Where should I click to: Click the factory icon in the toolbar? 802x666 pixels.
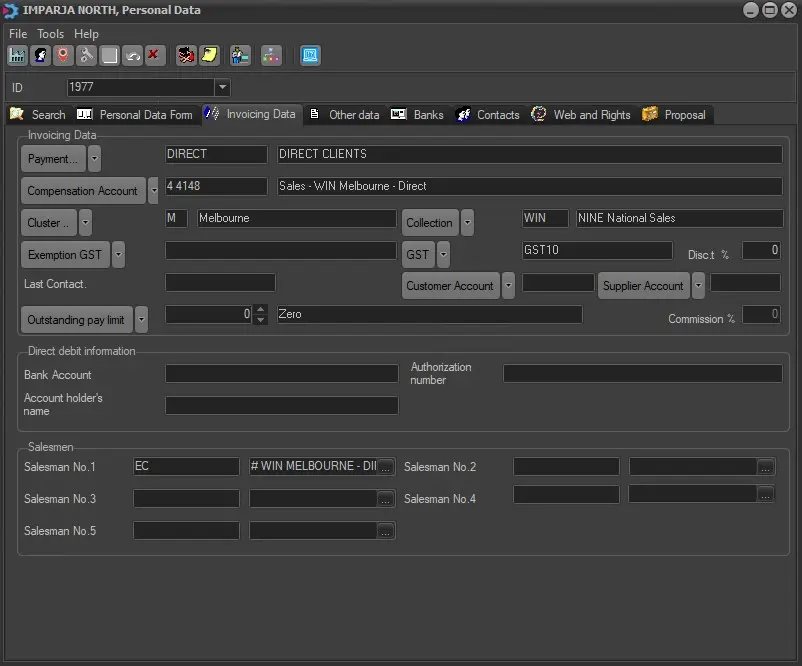17,56
